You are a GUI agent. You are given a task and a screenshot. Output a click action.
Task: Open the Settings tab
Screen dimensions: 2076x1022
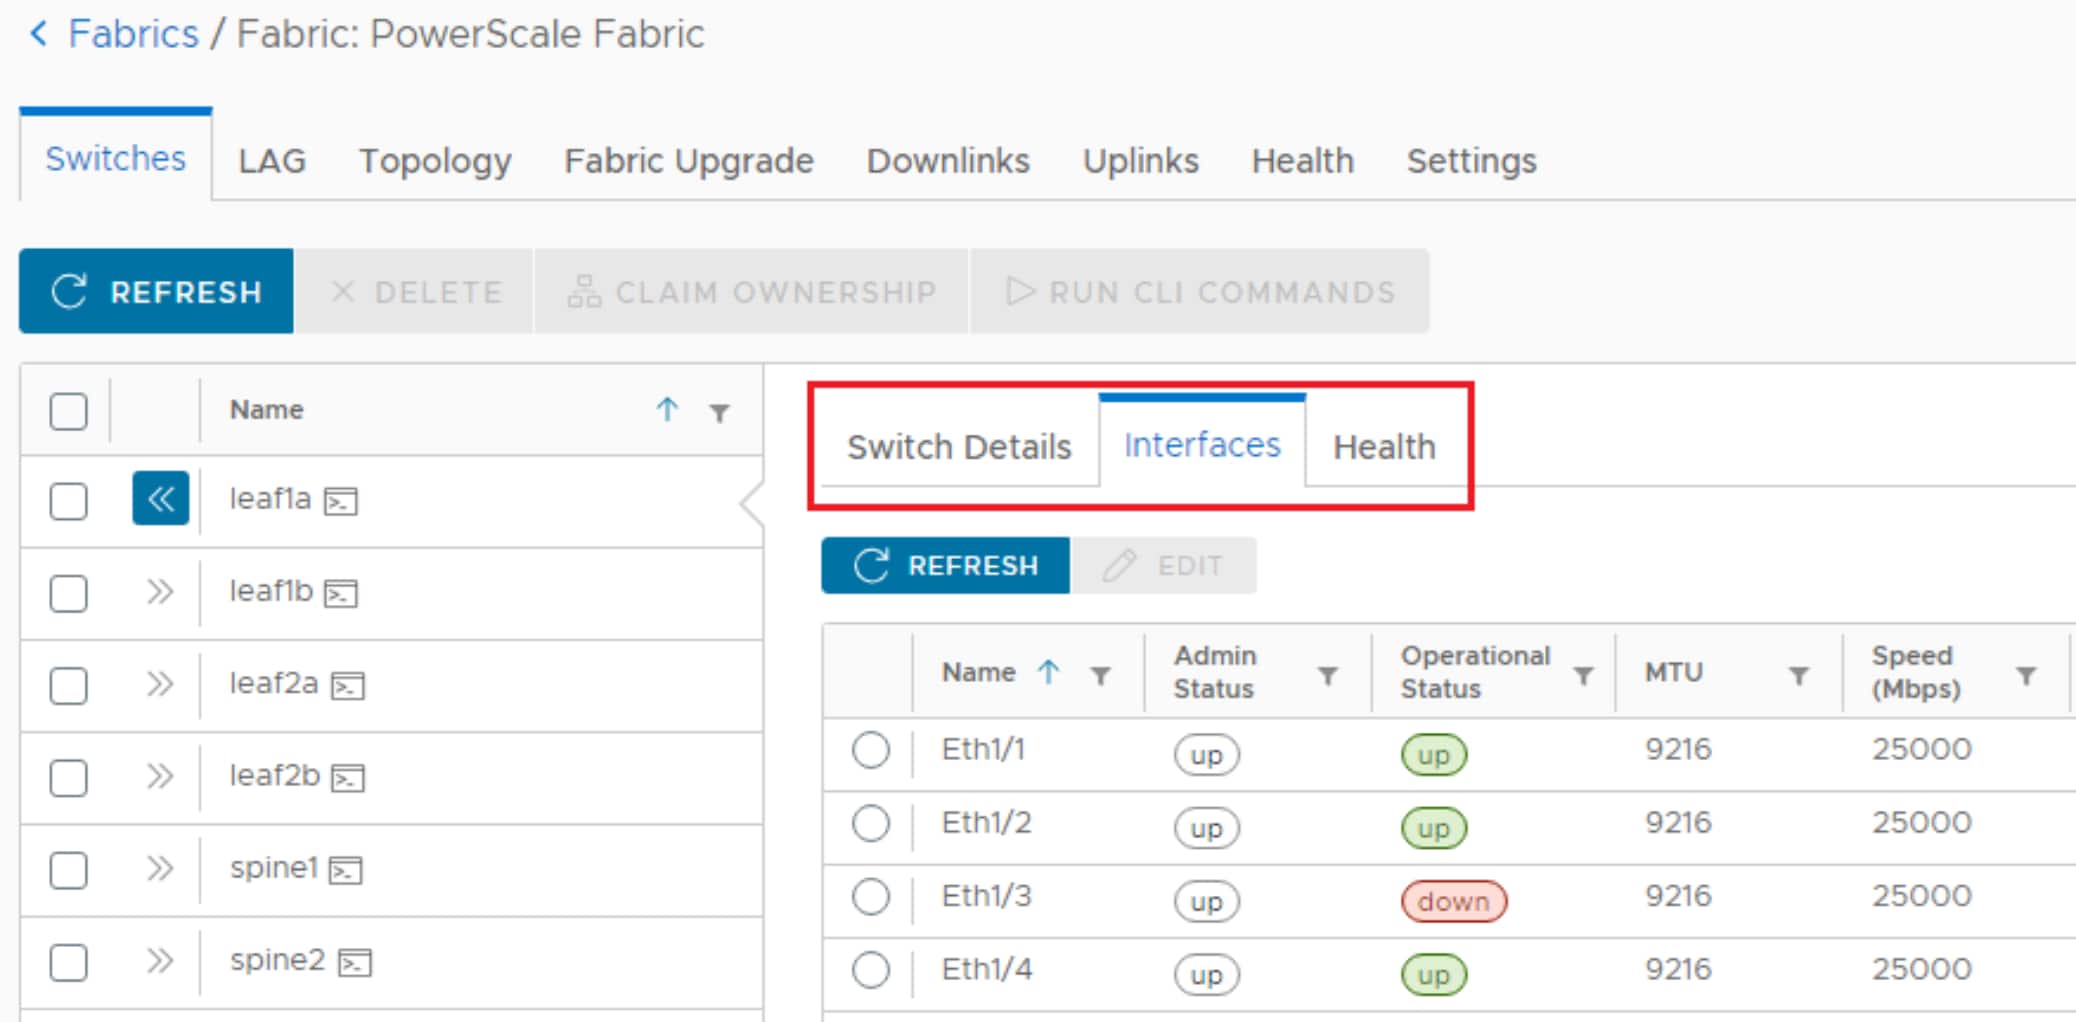coord(1471,161)
